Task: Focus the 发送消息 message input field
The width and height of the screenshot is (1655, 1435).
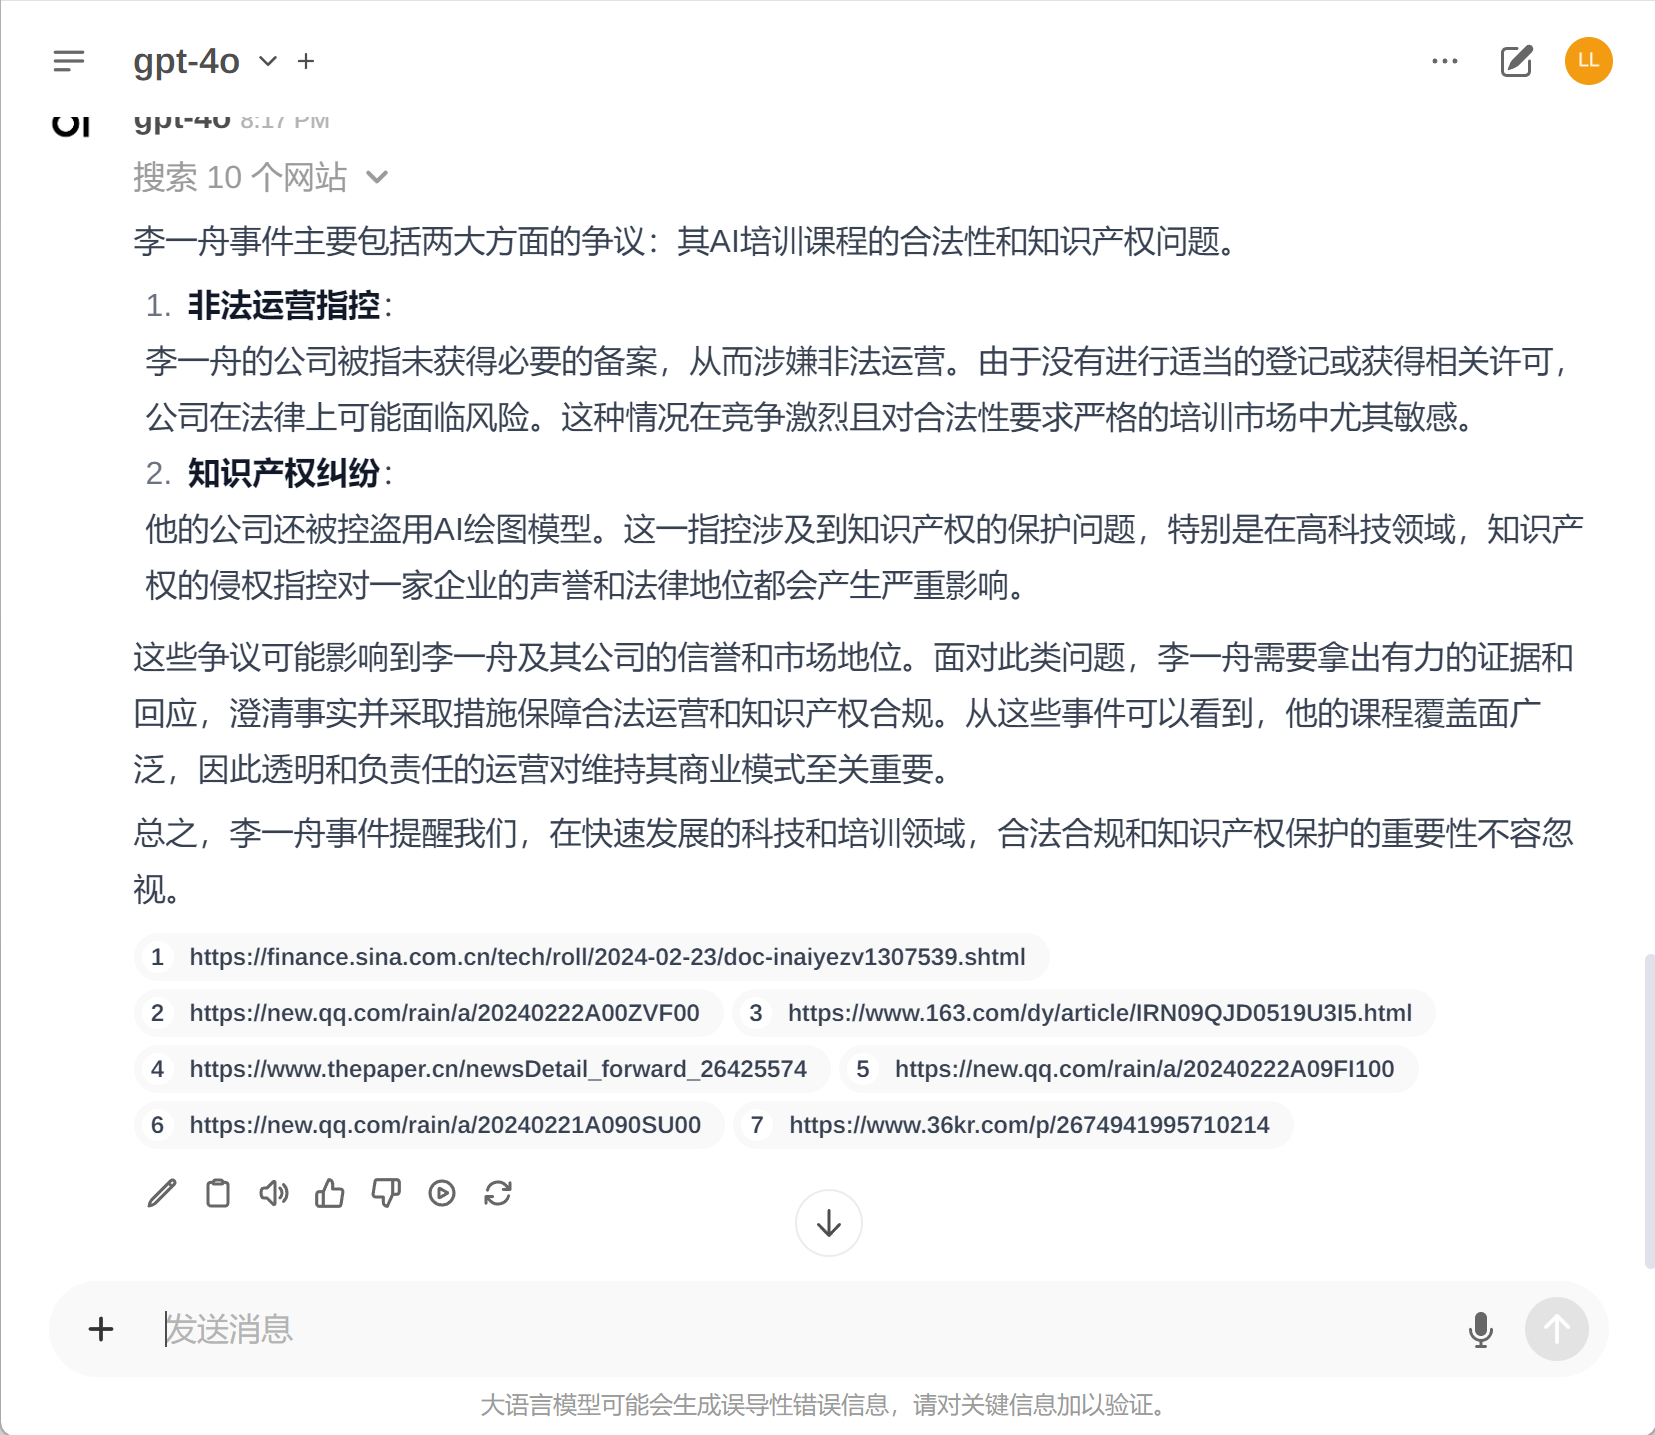Action: click(x=800, y=1329)
